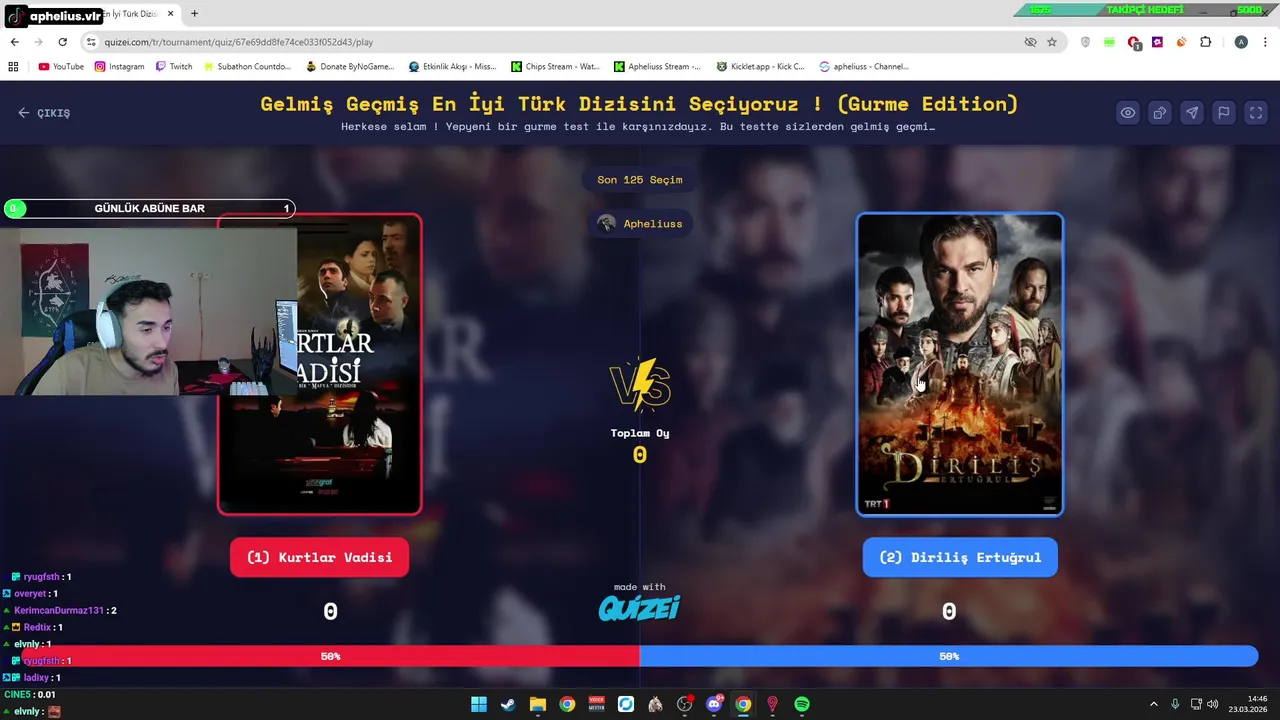Toggle fullscreen mode for the quiz
The image size is (1280, 720).
[x=1256, y=113]
